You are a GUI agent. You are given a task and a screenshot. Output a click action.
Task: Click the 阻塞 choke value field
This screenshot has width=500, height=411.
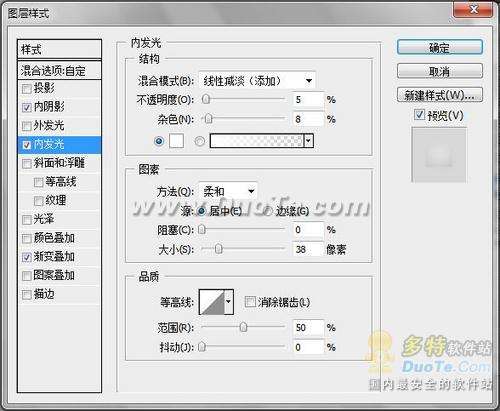(308, 230)
